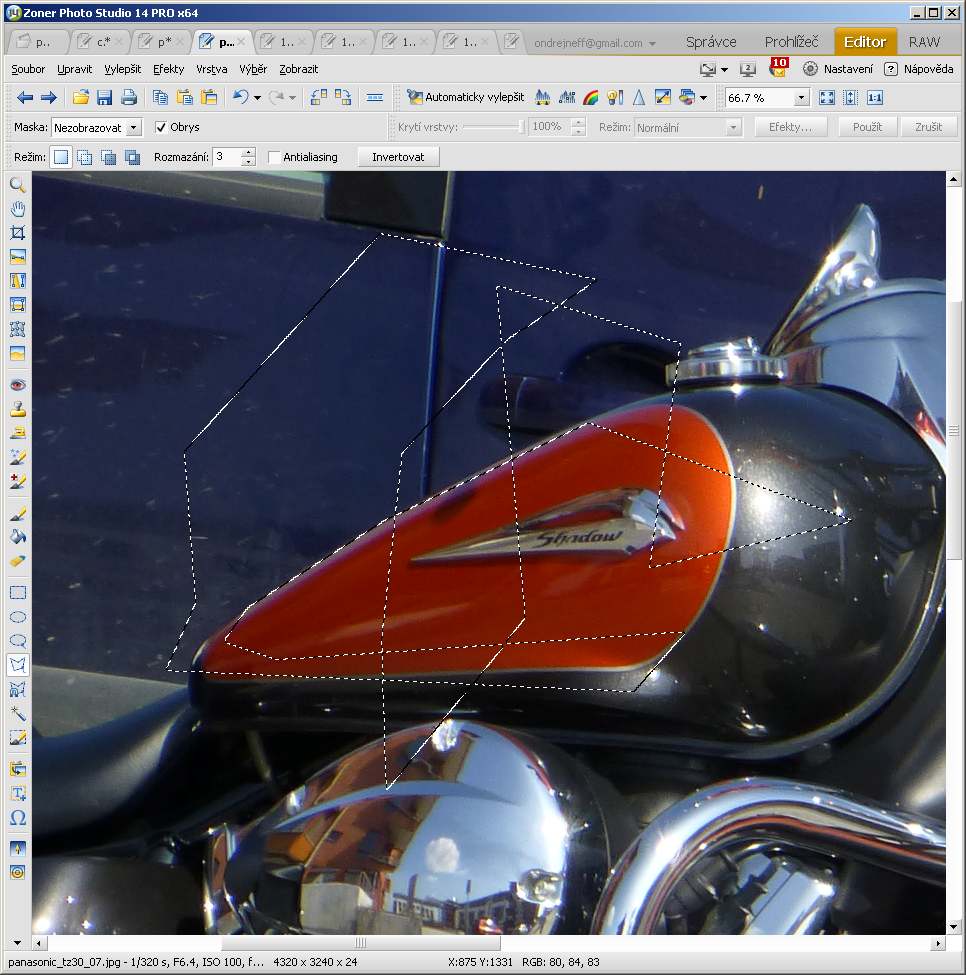Choose the Clone Stamp tool
Screen dimensions: 966x975
(x=17, y=409)
